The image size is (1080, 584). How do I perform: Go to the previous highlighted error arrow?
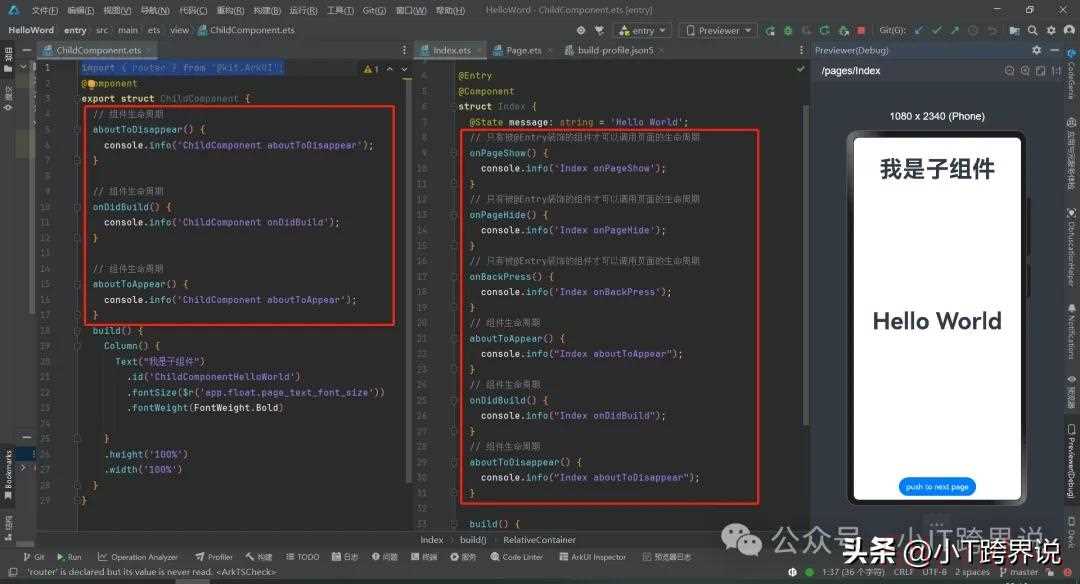pos(390,69)
